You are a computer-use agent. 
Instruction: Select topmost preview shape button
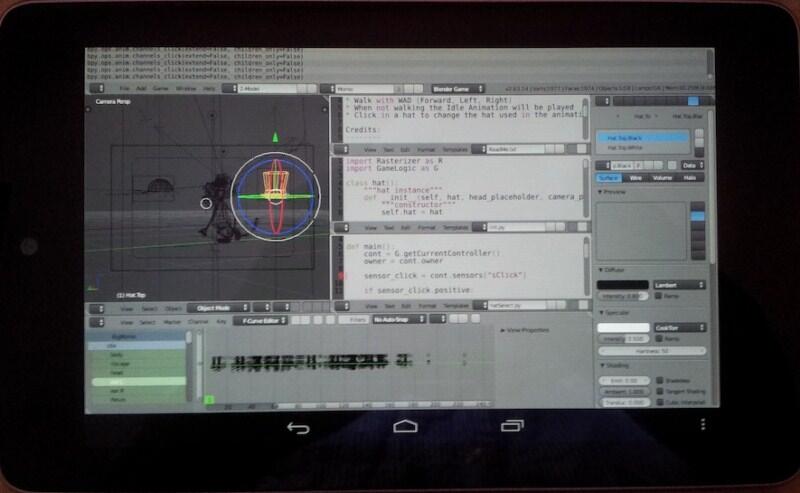point(697,206)
